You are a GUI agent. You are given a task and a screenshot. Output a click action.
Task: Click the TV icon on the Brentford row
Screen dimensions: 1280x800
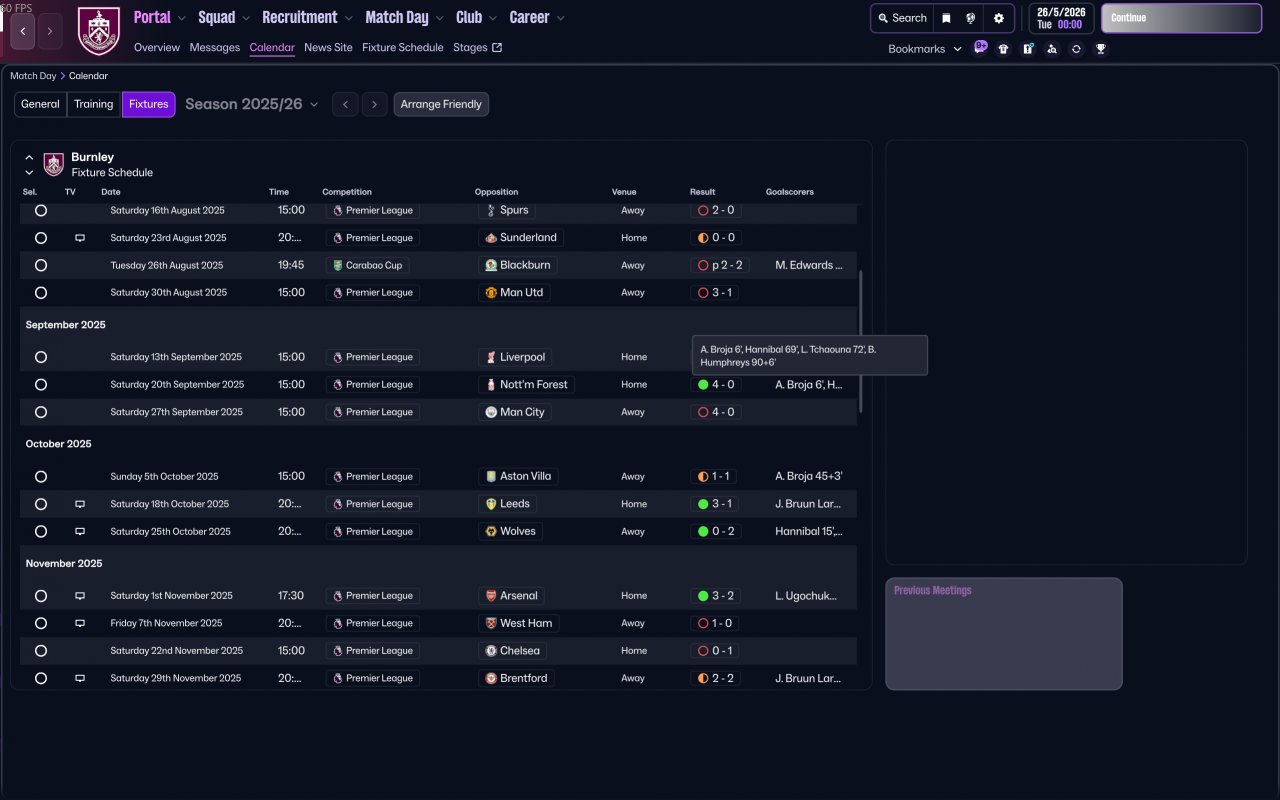[80, 678]
